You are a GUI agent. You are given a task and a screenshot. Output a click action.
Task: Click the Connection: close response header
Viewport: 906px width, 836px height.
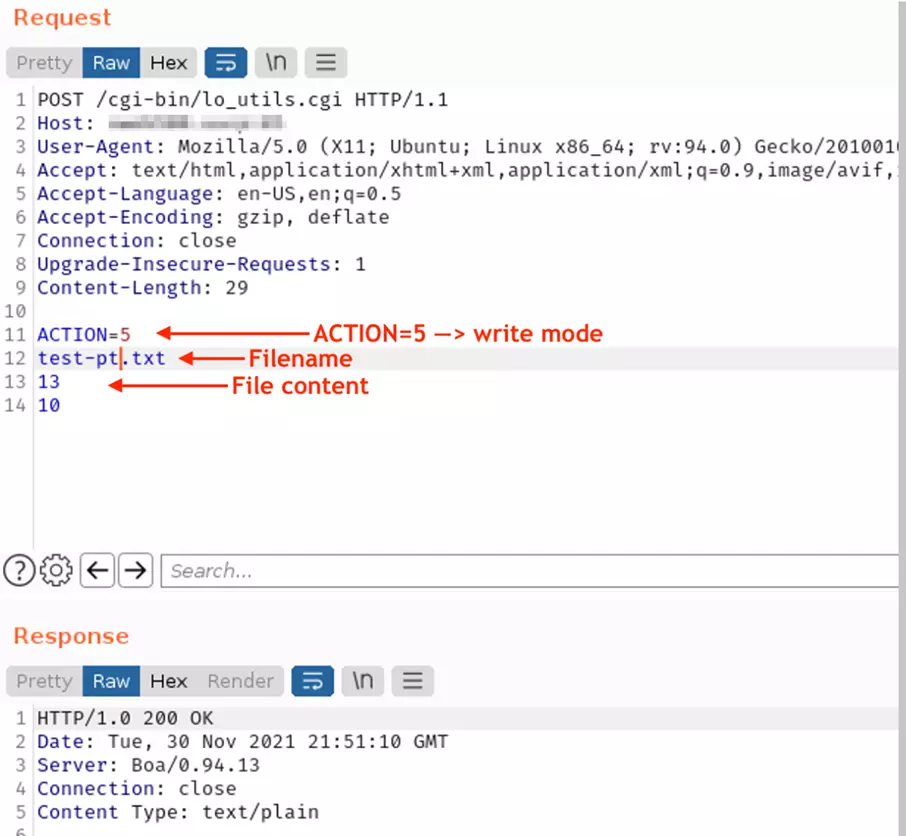(x=137, y=789)
